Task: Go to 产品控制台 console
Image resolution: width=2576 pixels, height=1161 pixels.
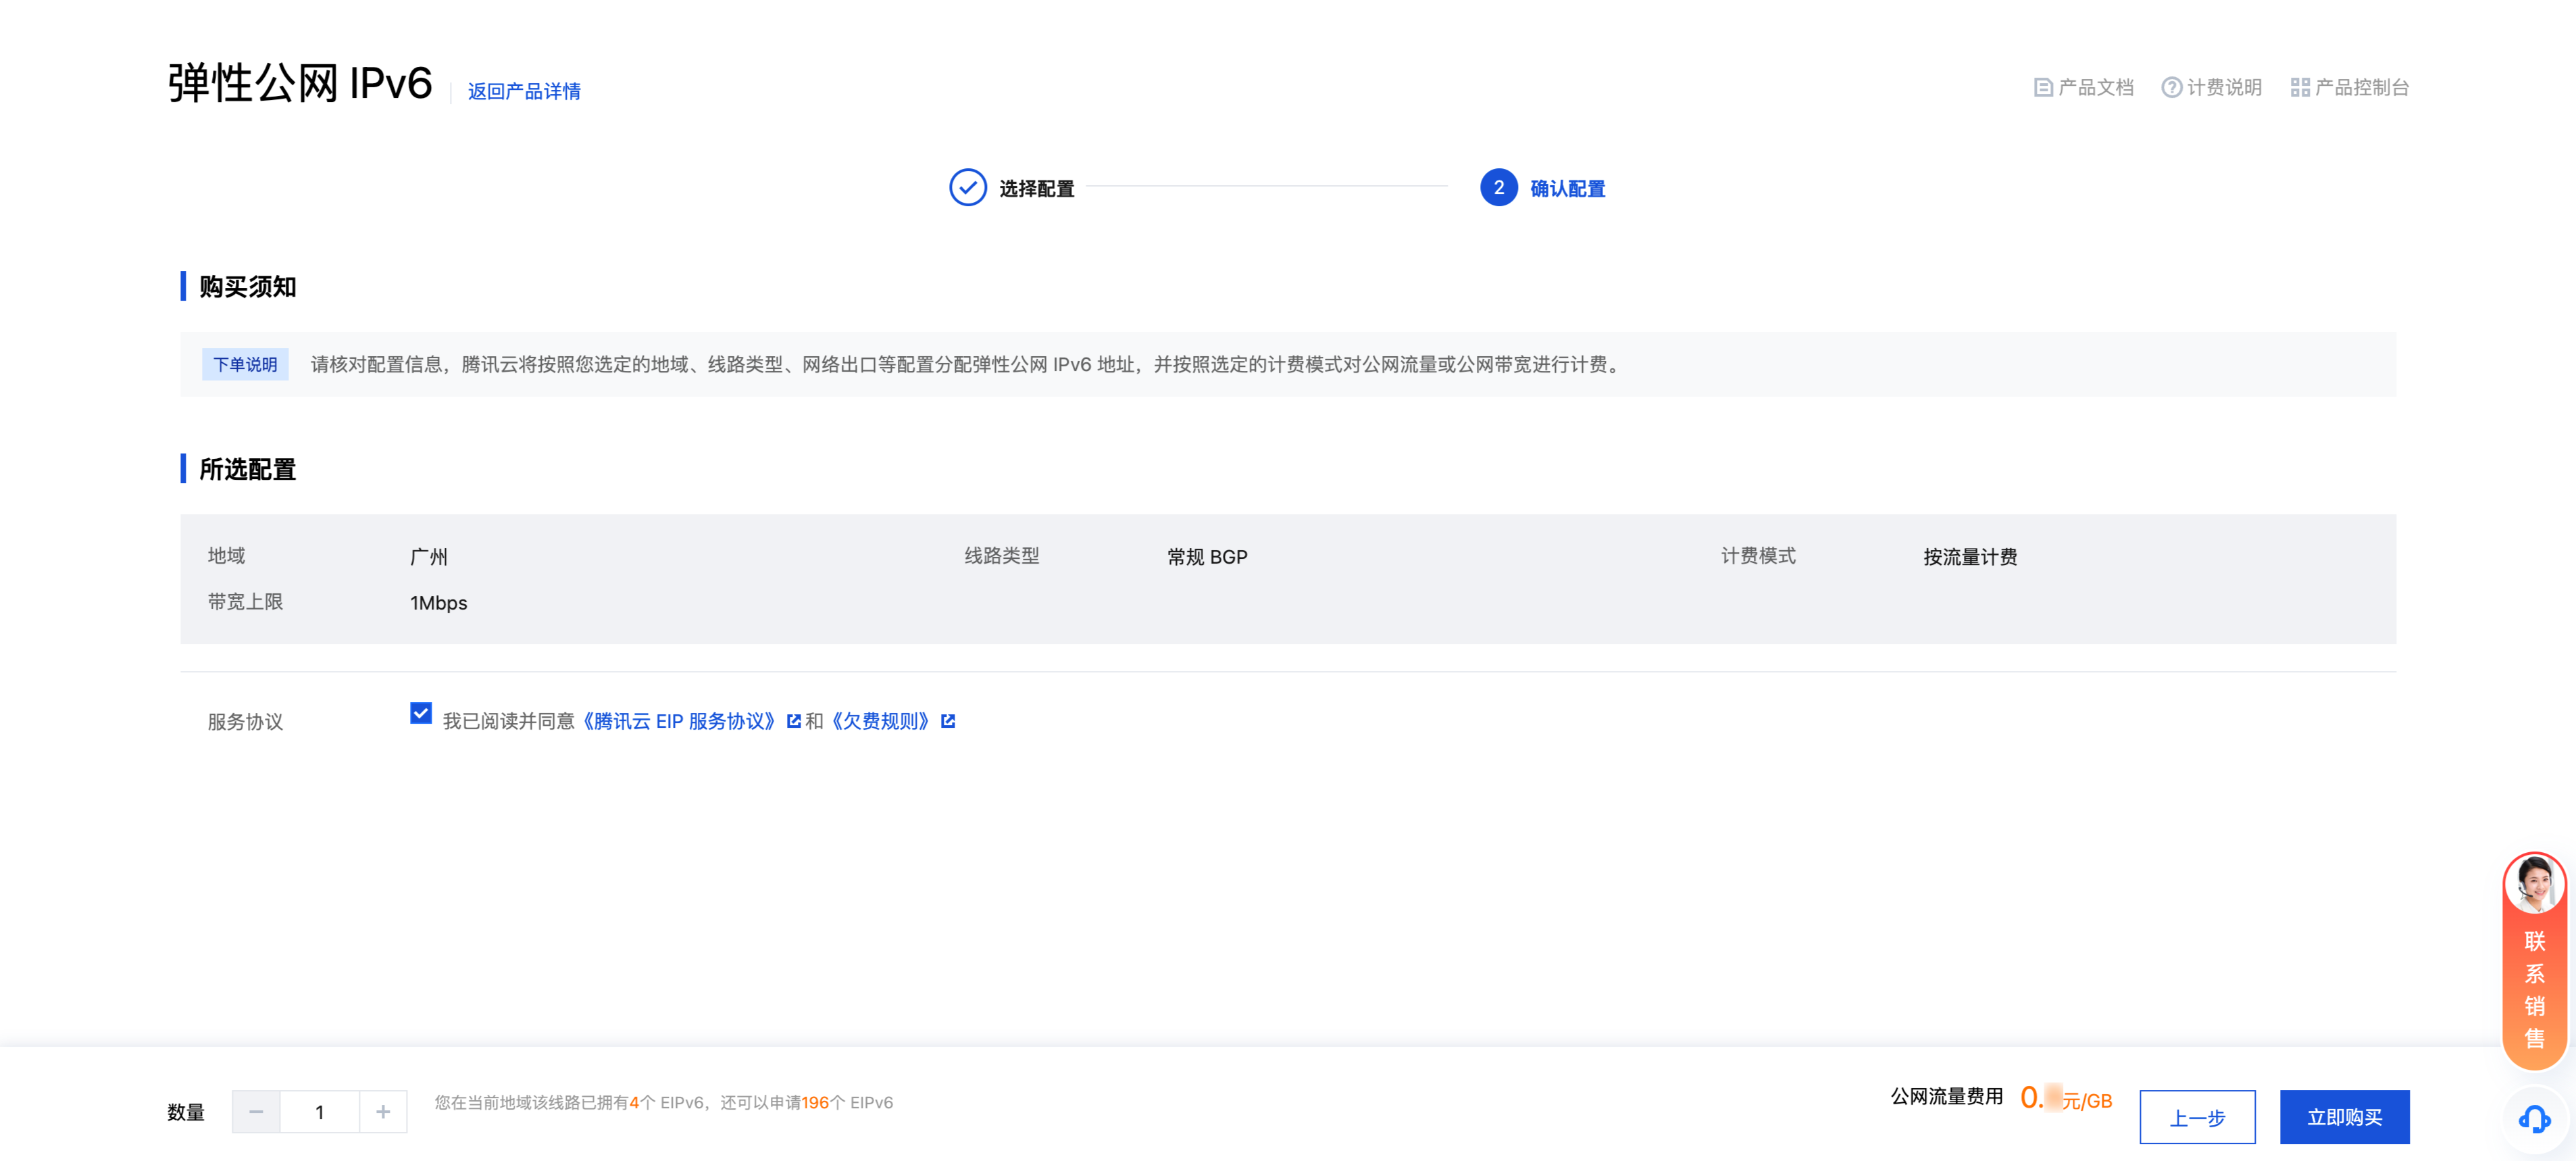Action: [x=2349, y=88]
